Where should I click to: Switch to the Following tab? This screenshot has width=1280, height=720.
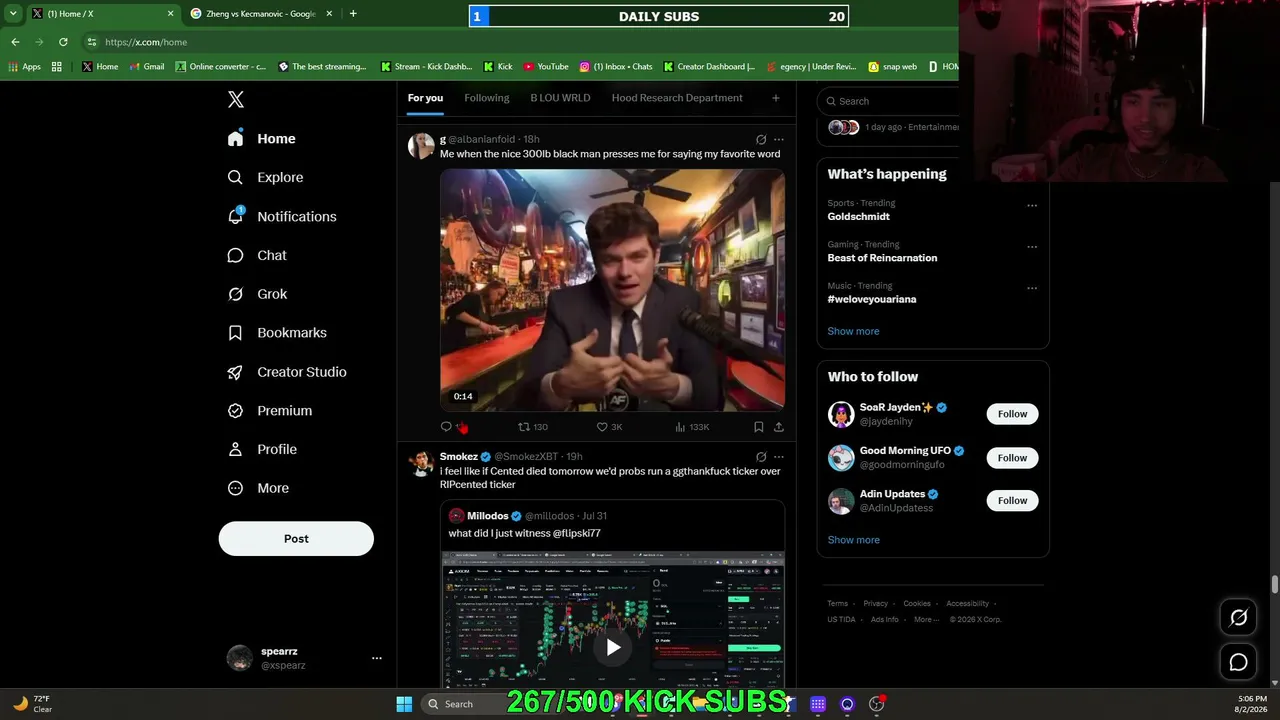pos(487,98)
